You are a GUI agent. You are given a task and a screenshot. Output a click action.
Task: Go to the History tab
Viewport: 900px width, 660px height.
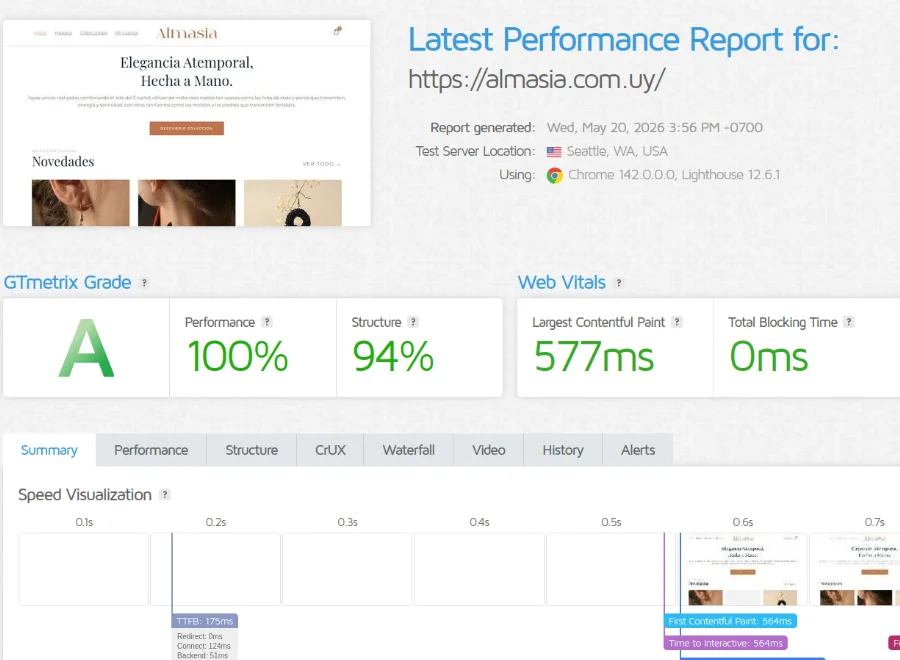point(563,450)
